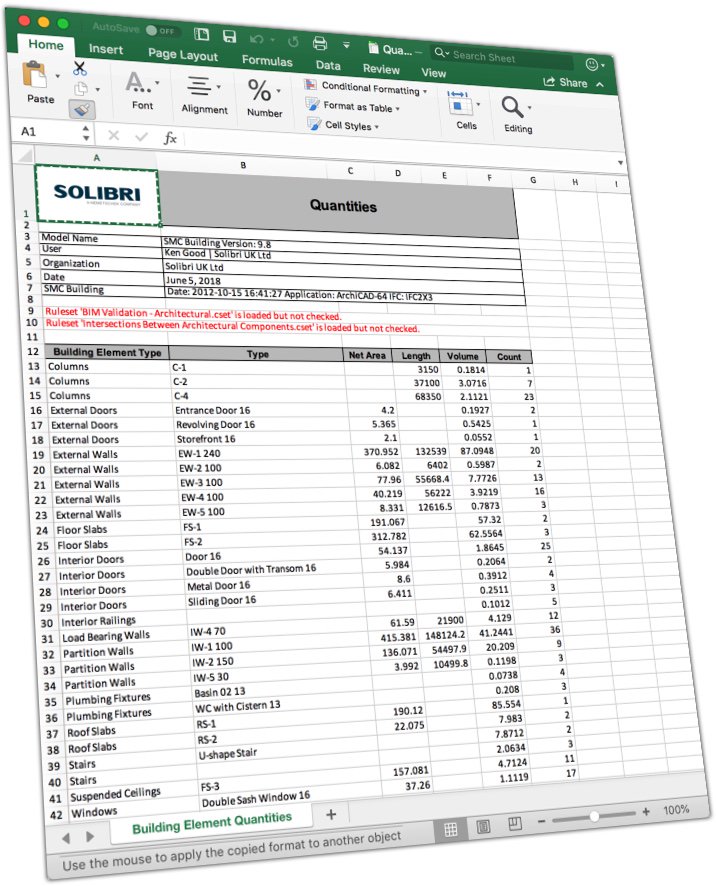
Task: Toggle the AutoSave switch
Action: coord(160,30)
